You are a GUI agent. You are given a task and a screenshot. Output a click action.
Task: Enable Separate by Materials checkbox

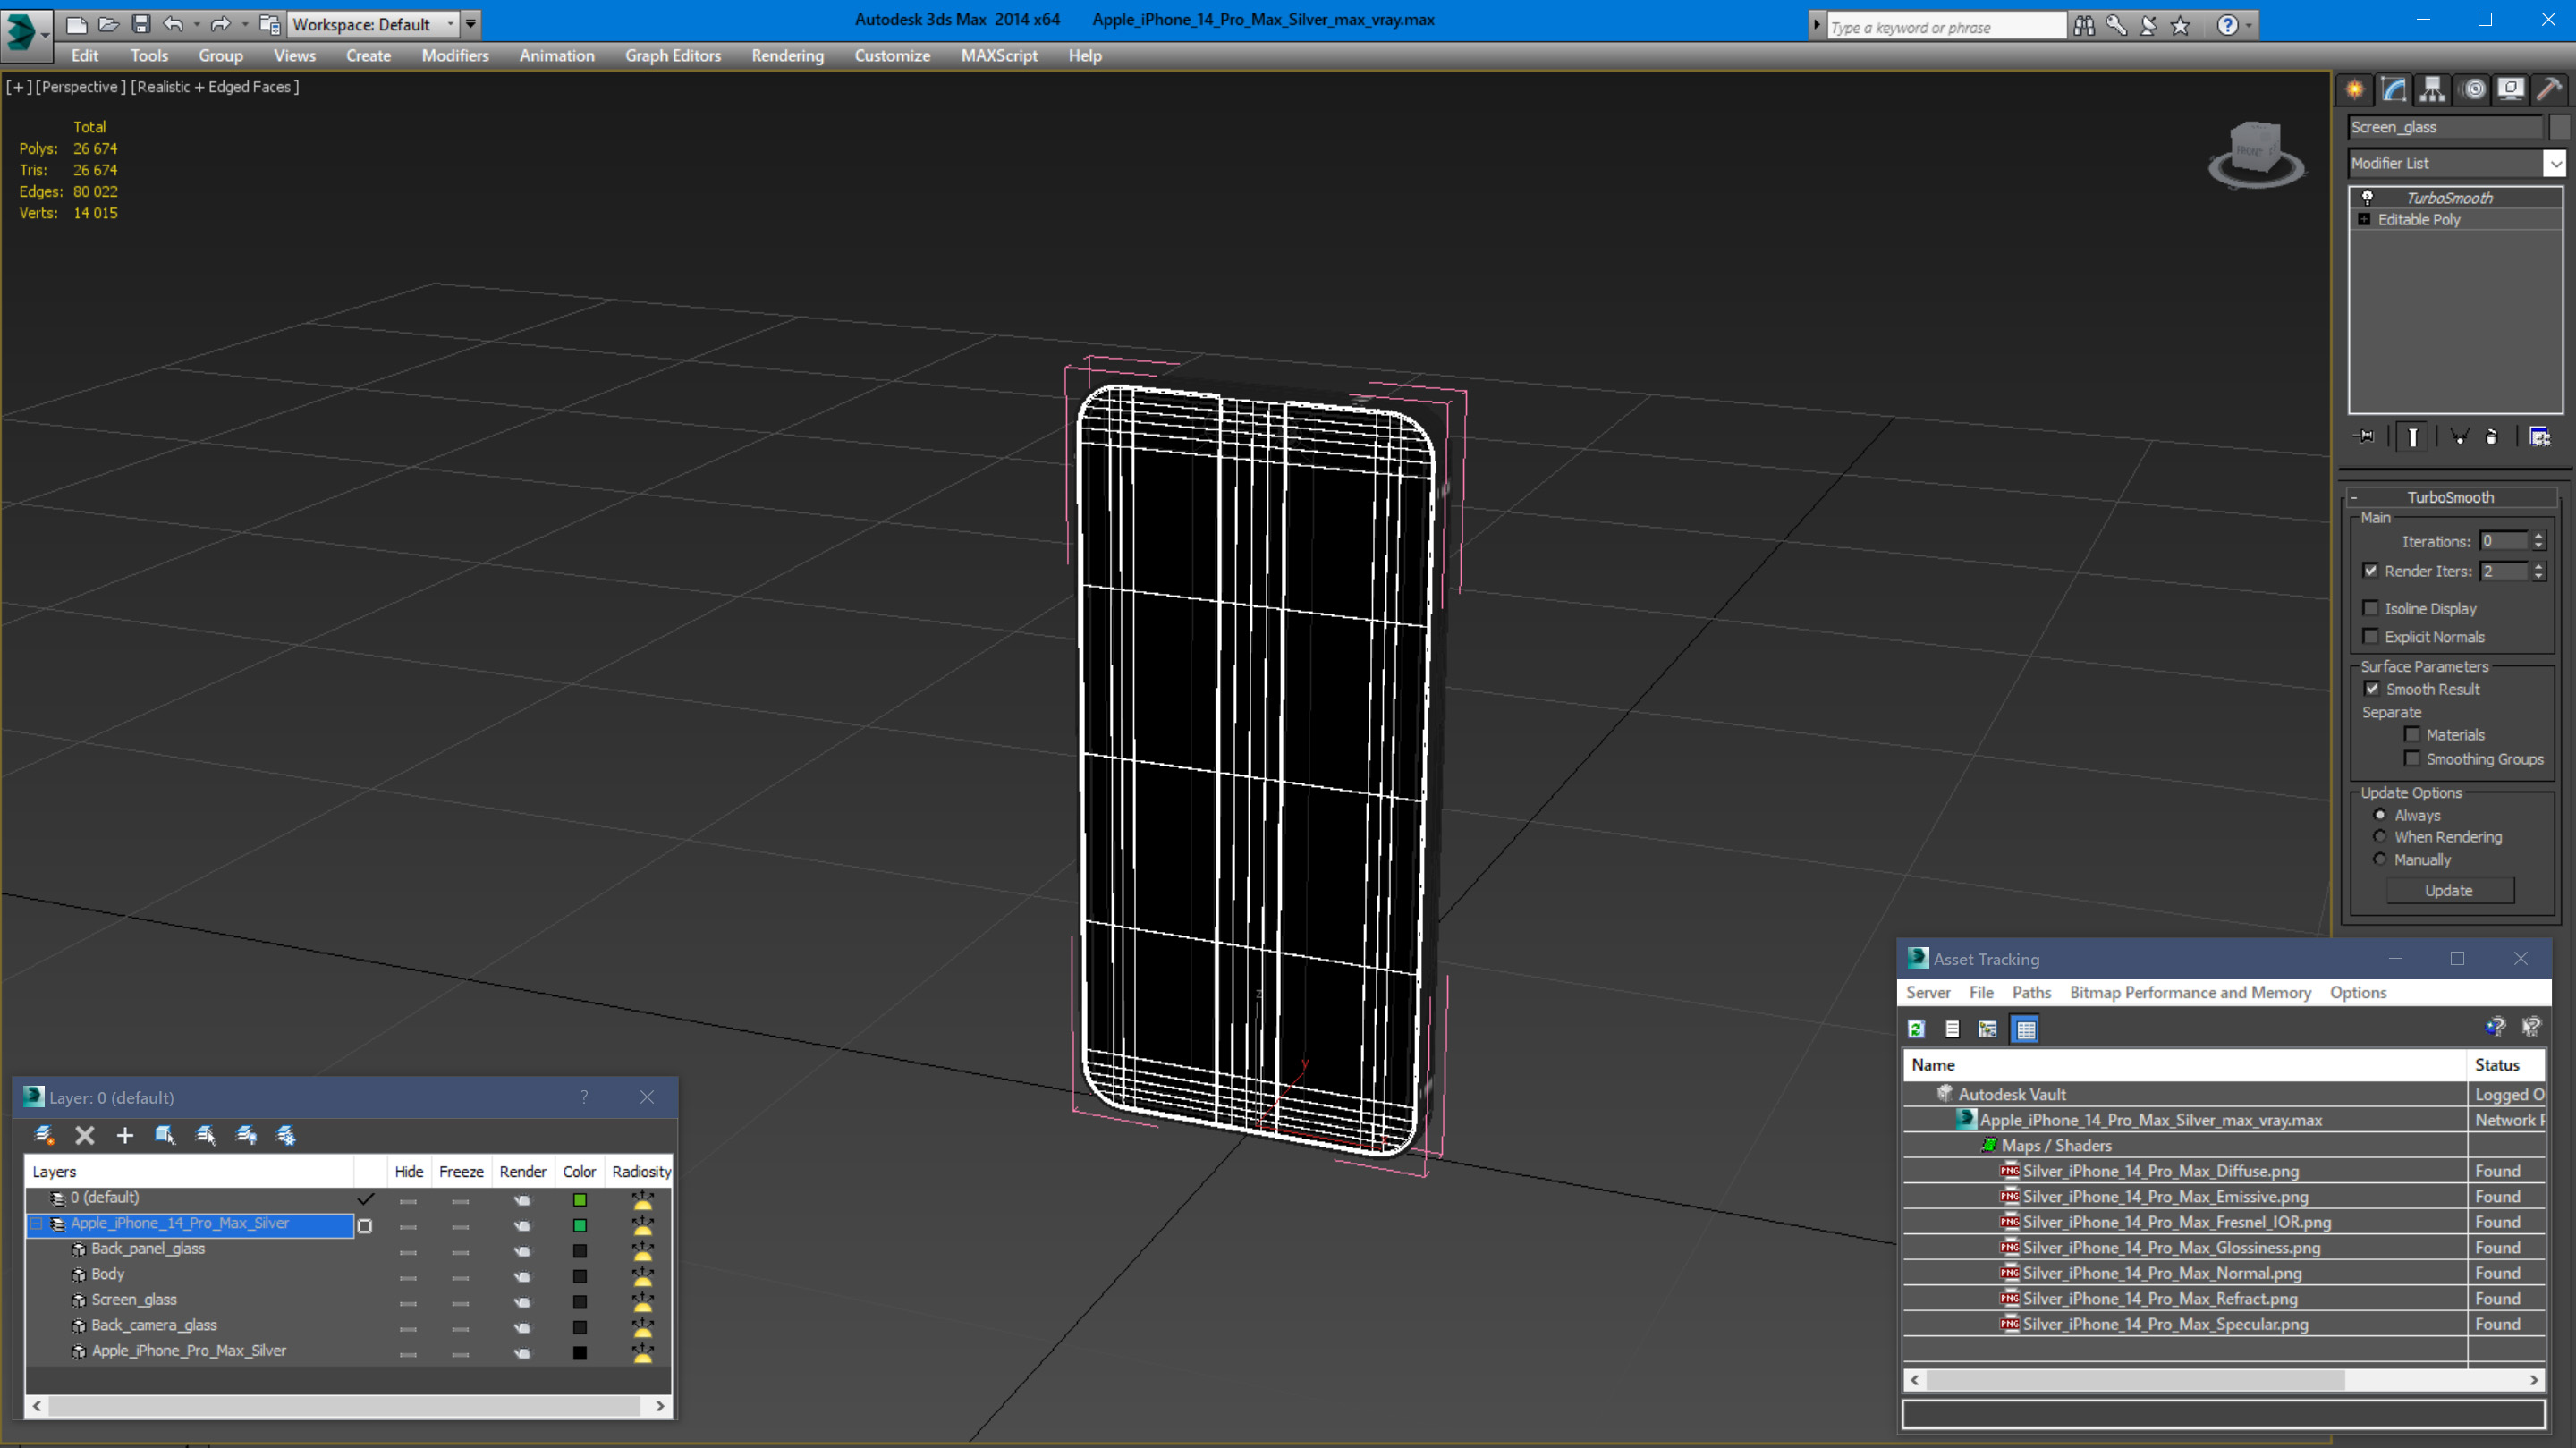click(x=2413, y=735)
